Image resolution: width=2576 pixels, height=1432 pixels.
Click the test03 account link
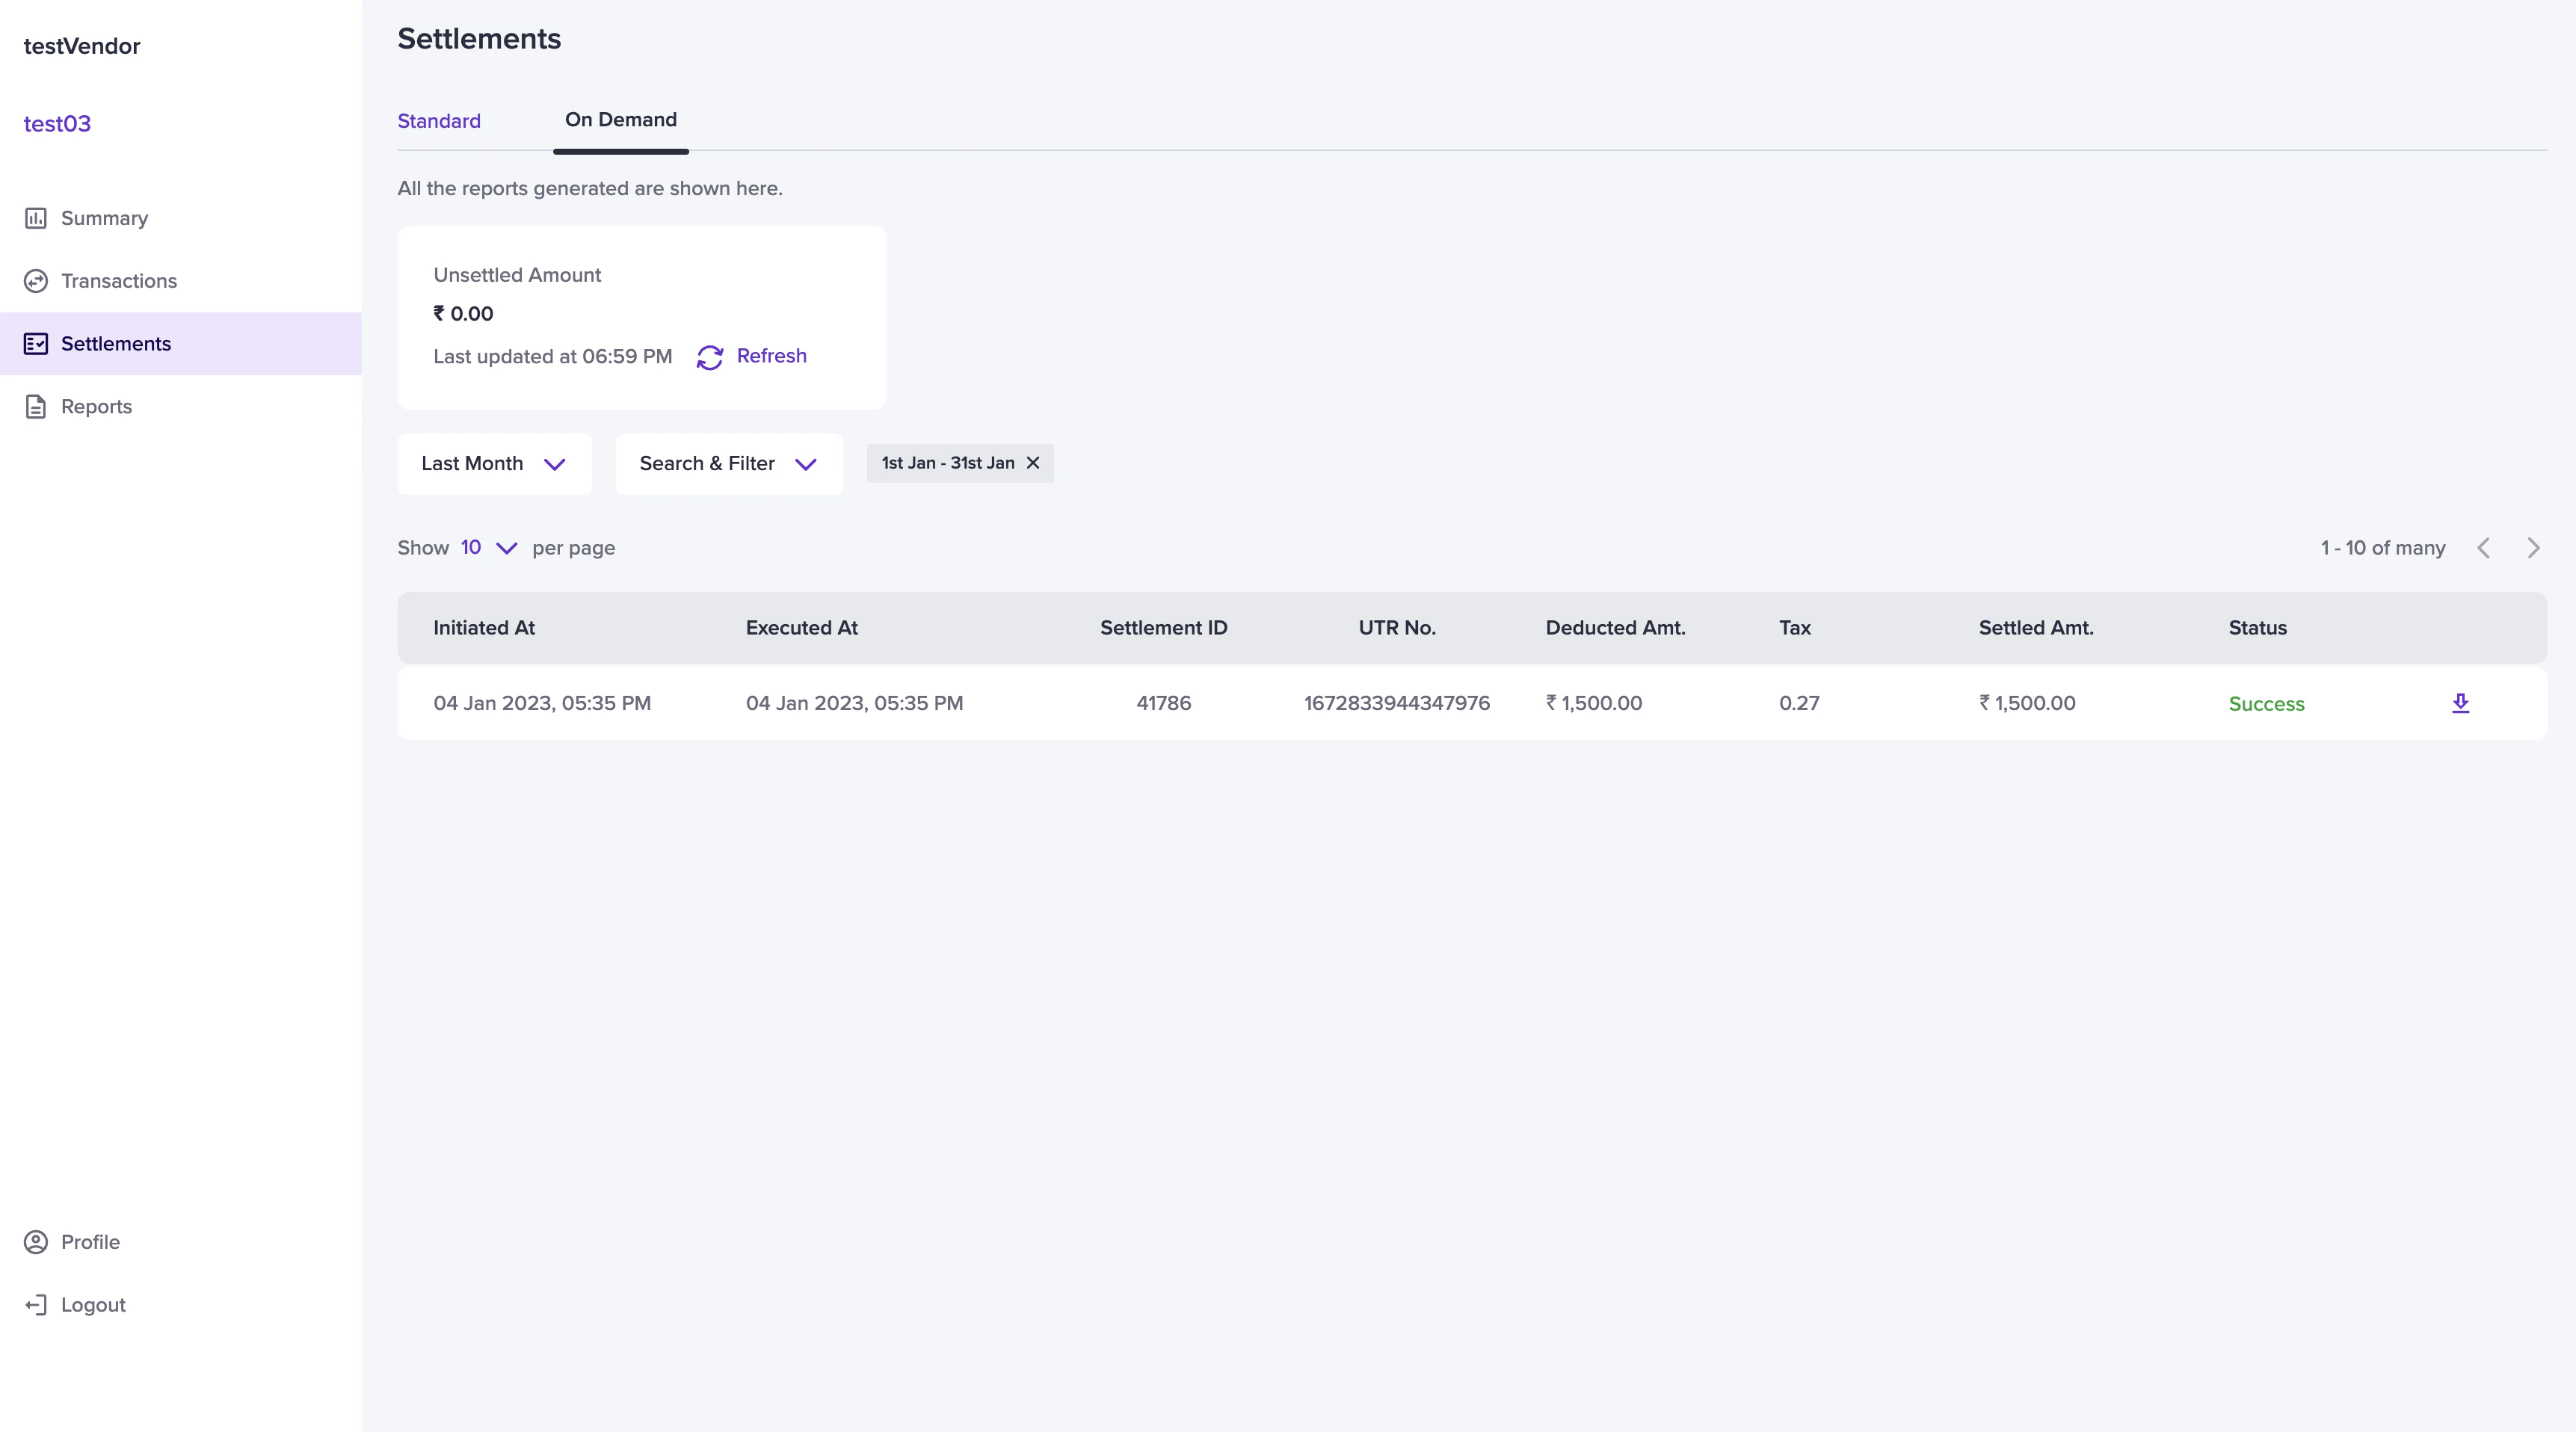57,124
